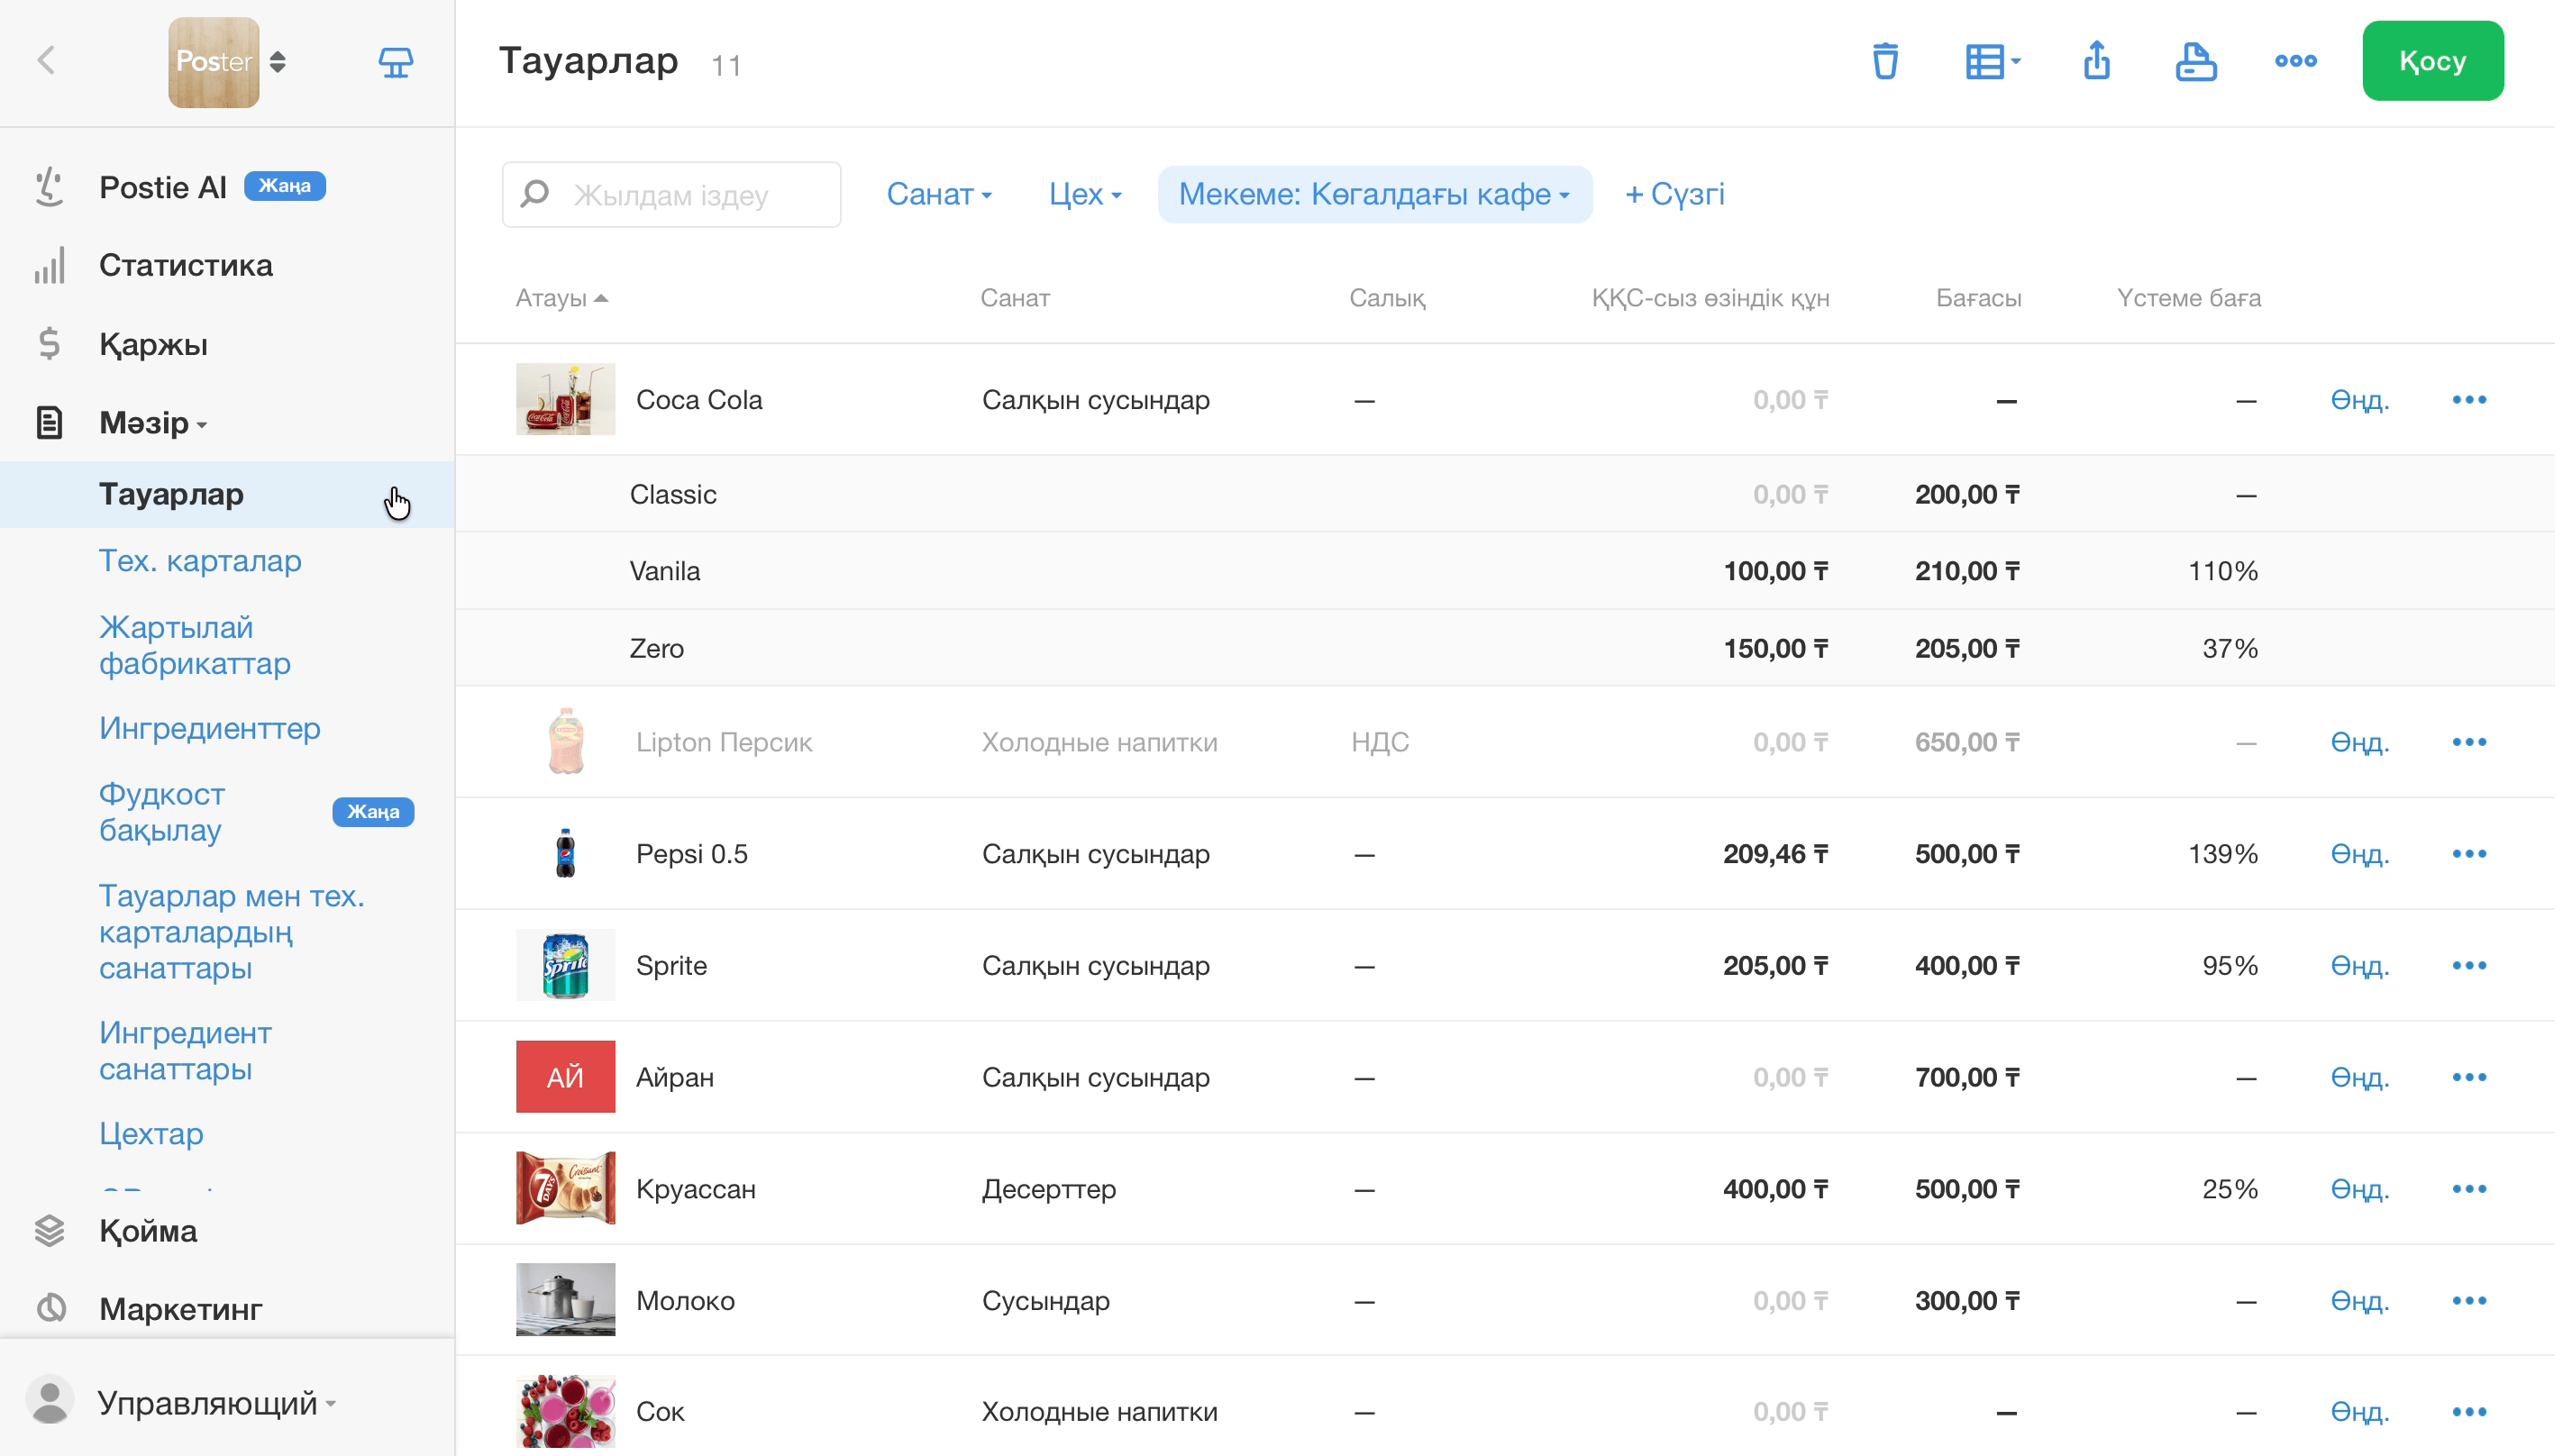2563x1456 pixels.
Task: Click Өңд. edit link for Coca Cola
Action: tap(2360, 400)
